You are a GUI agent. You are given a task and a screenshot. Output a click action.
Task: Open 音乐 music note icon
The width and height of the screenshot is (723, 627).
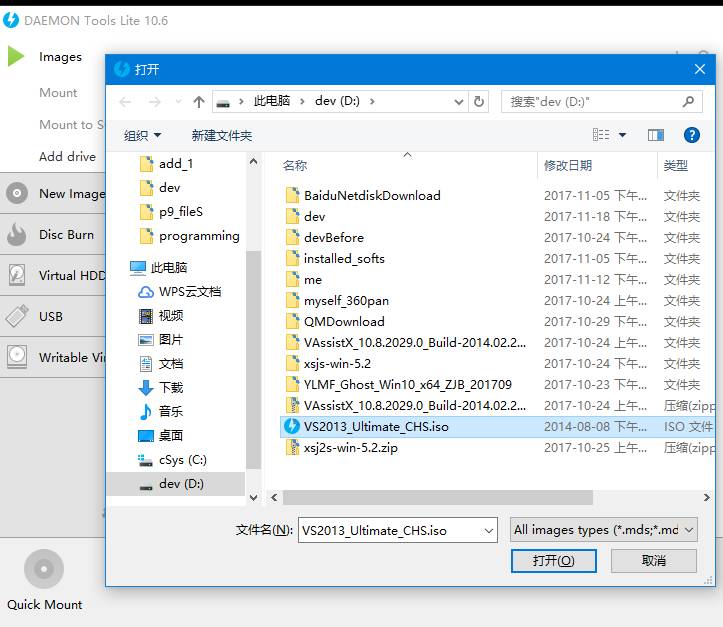click(x=146, y=412)
